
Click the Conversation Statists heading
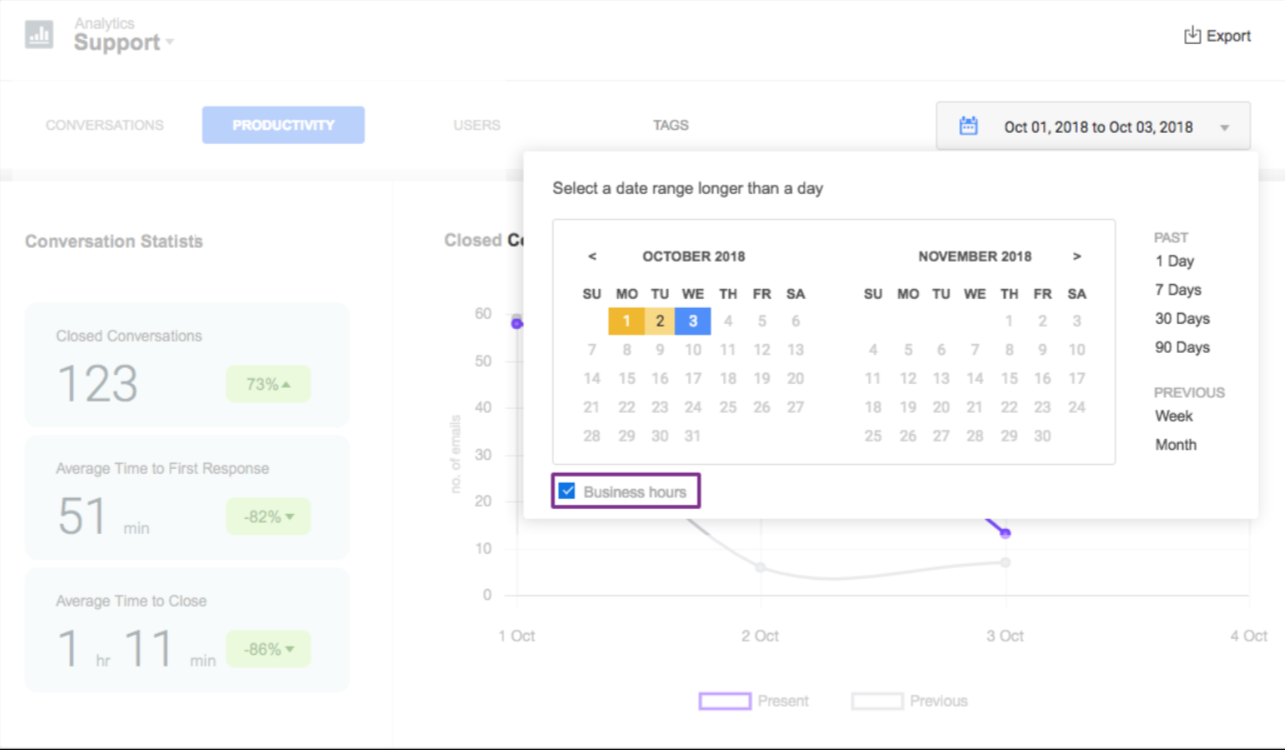click(x=114, y=241)
